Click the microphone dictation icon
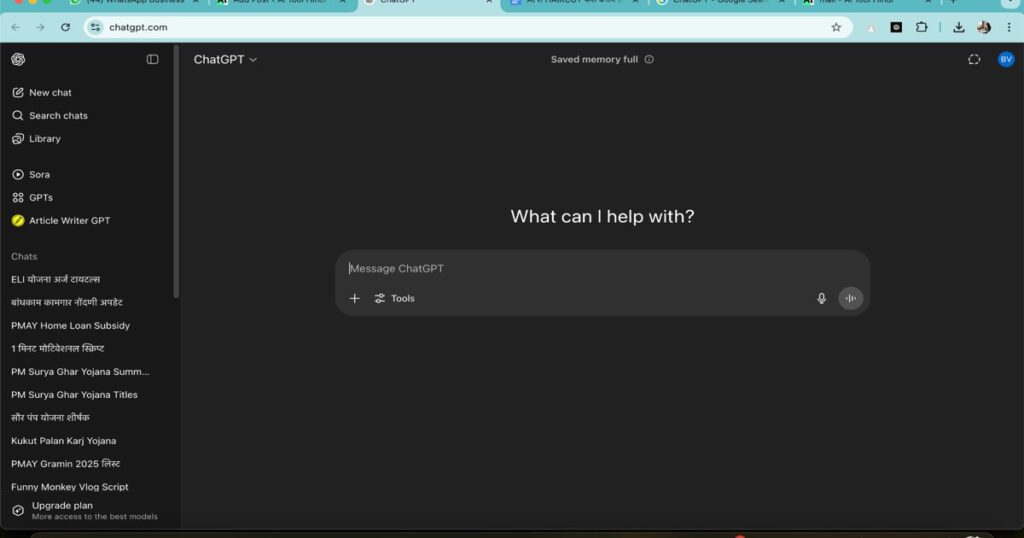 (822, 298)
